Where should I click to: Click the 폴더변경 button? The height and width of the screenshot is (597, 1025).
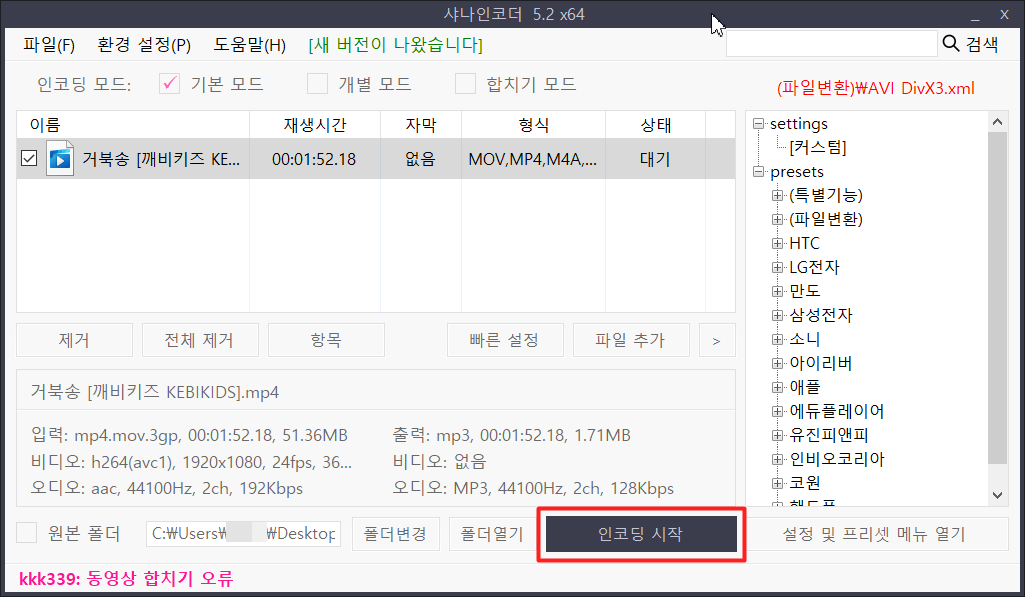click(x=395, y=534)
